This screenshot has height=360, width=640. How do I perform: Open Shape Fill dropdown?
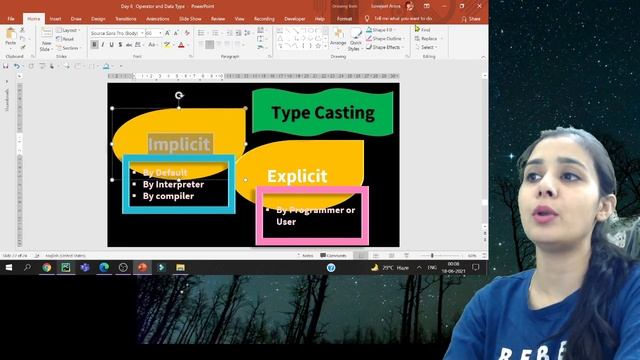point(380,30)
